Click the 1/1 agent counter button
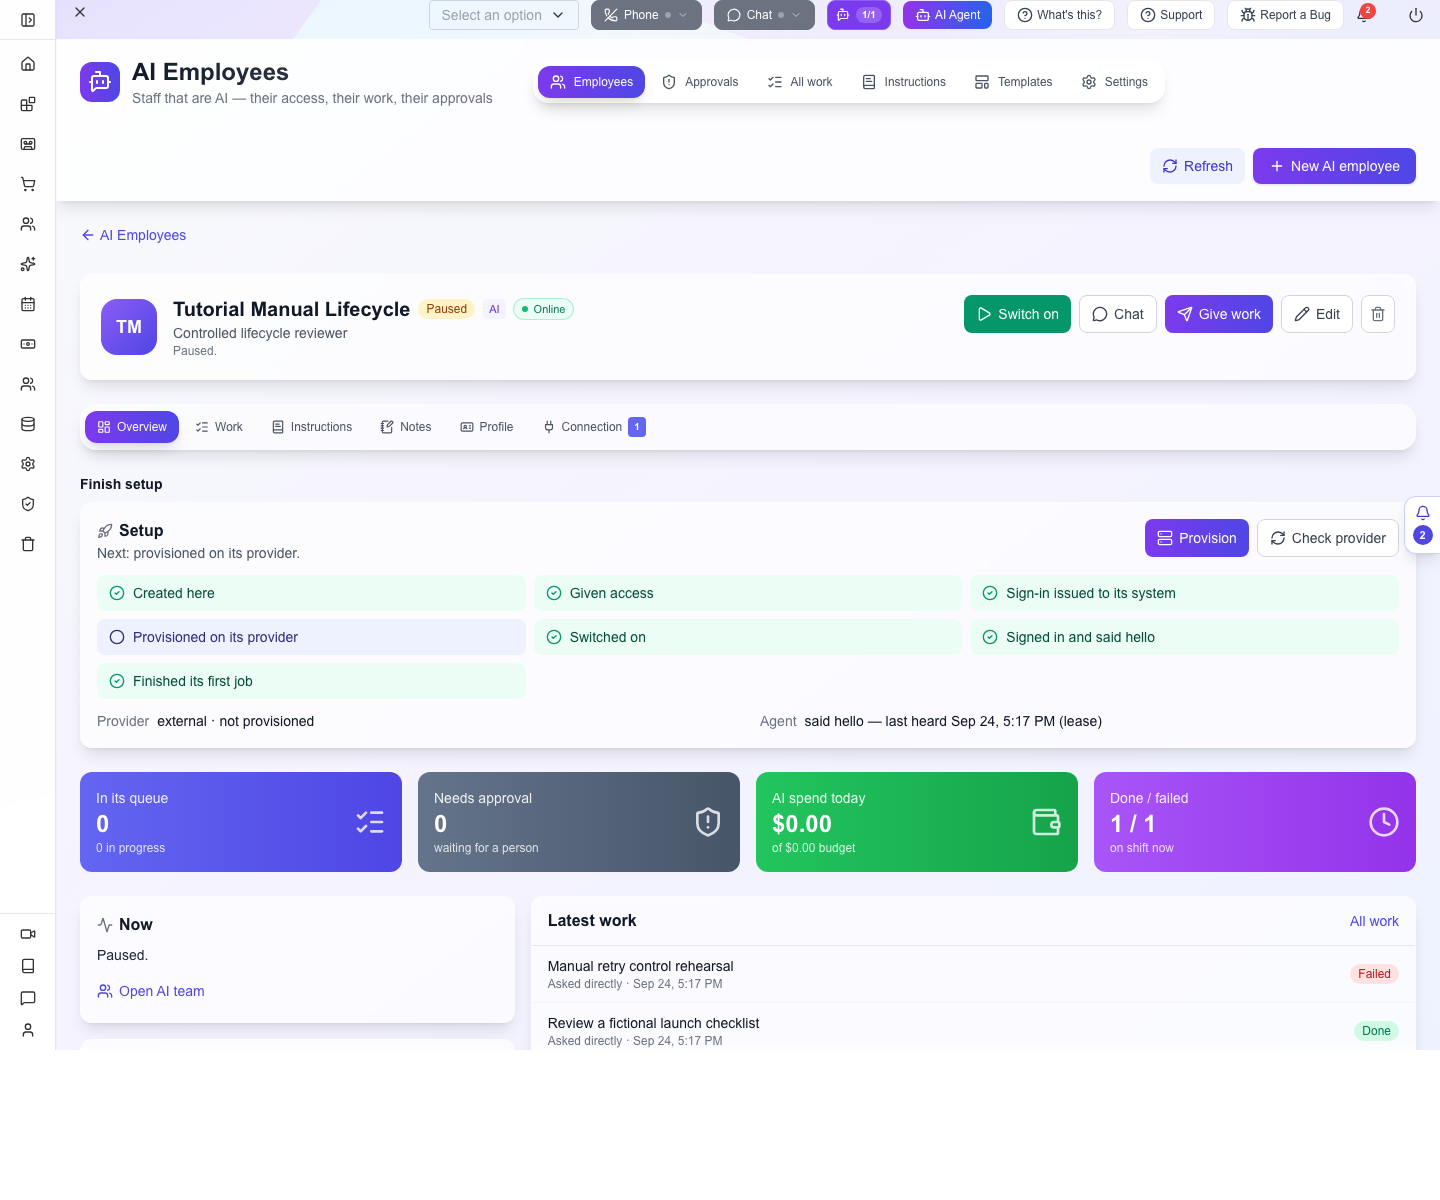This screenshot has width=1440, height=1200. point(859,15)
